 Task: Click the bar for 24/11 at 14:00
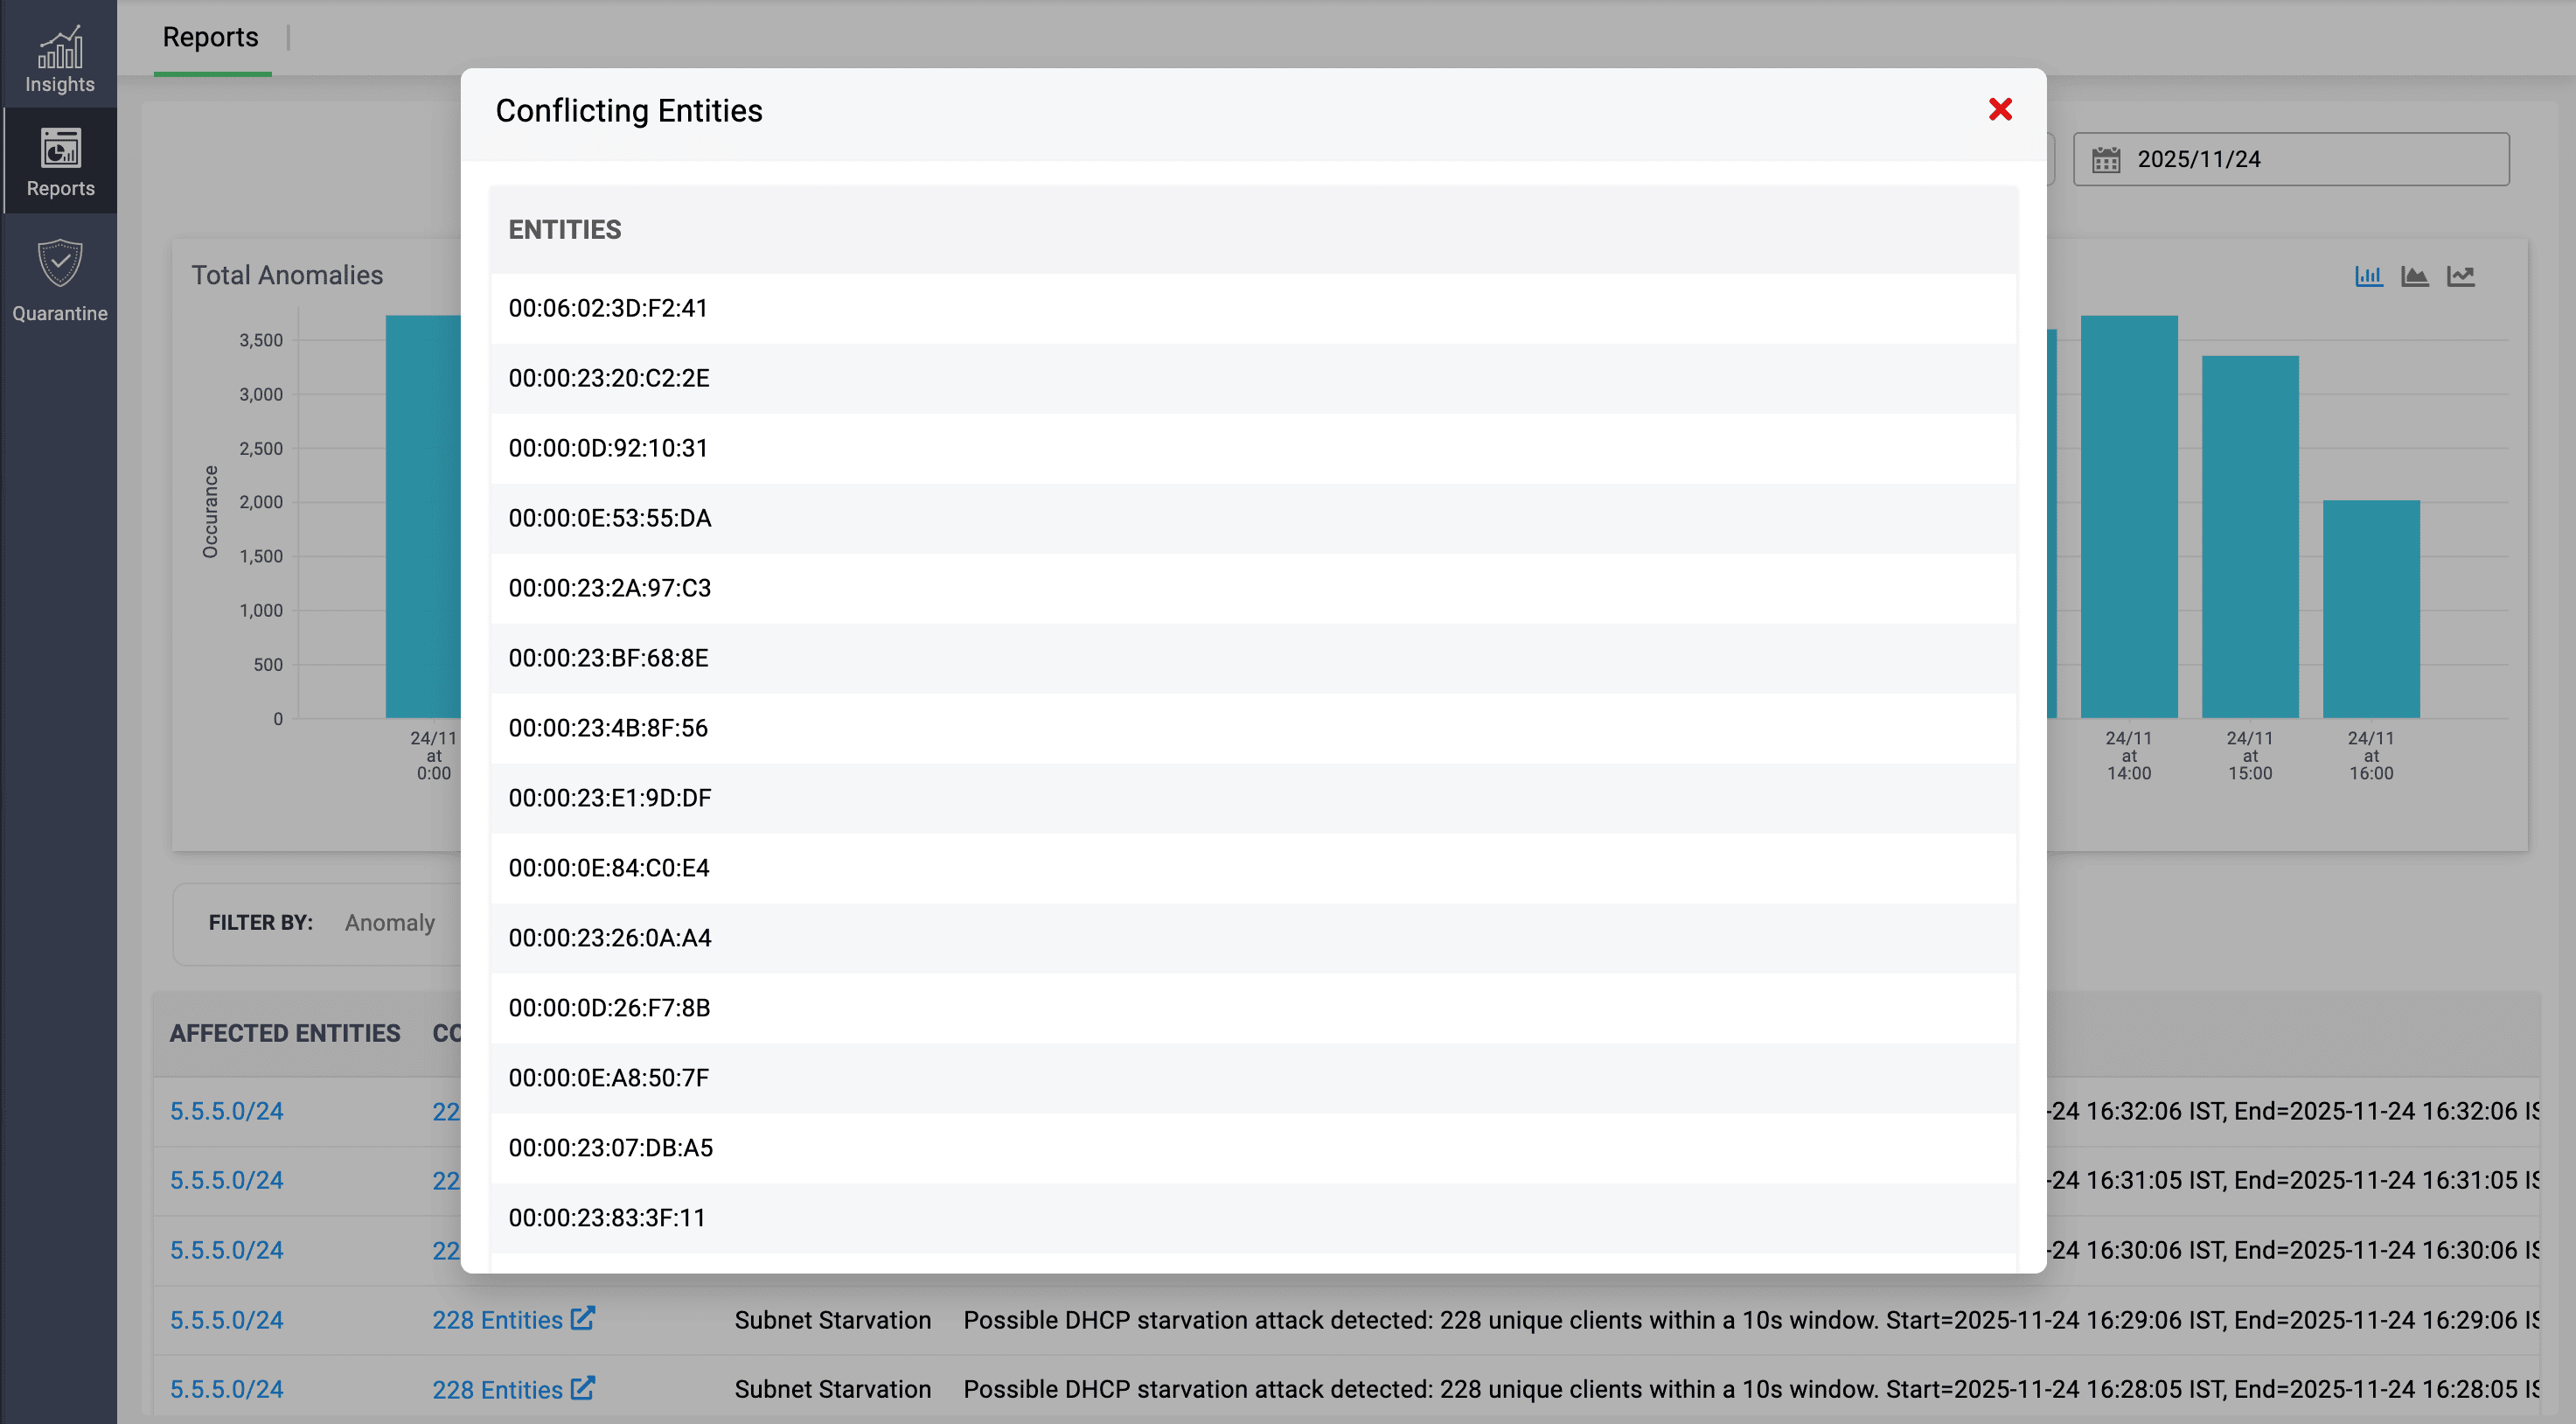click(x=2128, y=520)
